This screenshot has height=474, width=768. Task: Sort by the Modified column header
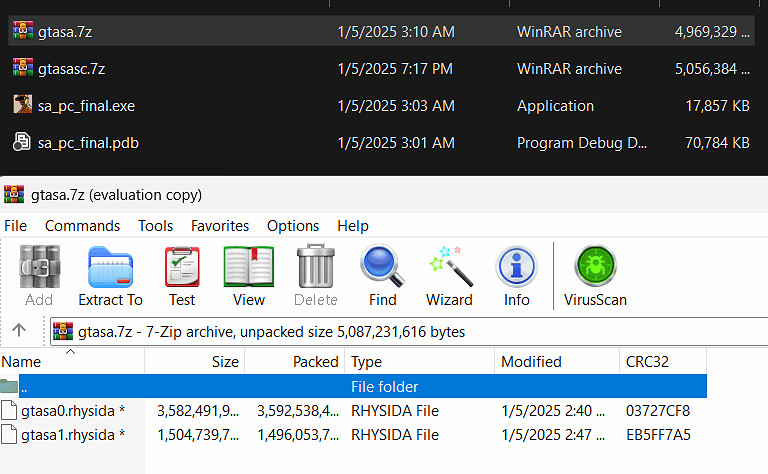(x=531, y=362)
